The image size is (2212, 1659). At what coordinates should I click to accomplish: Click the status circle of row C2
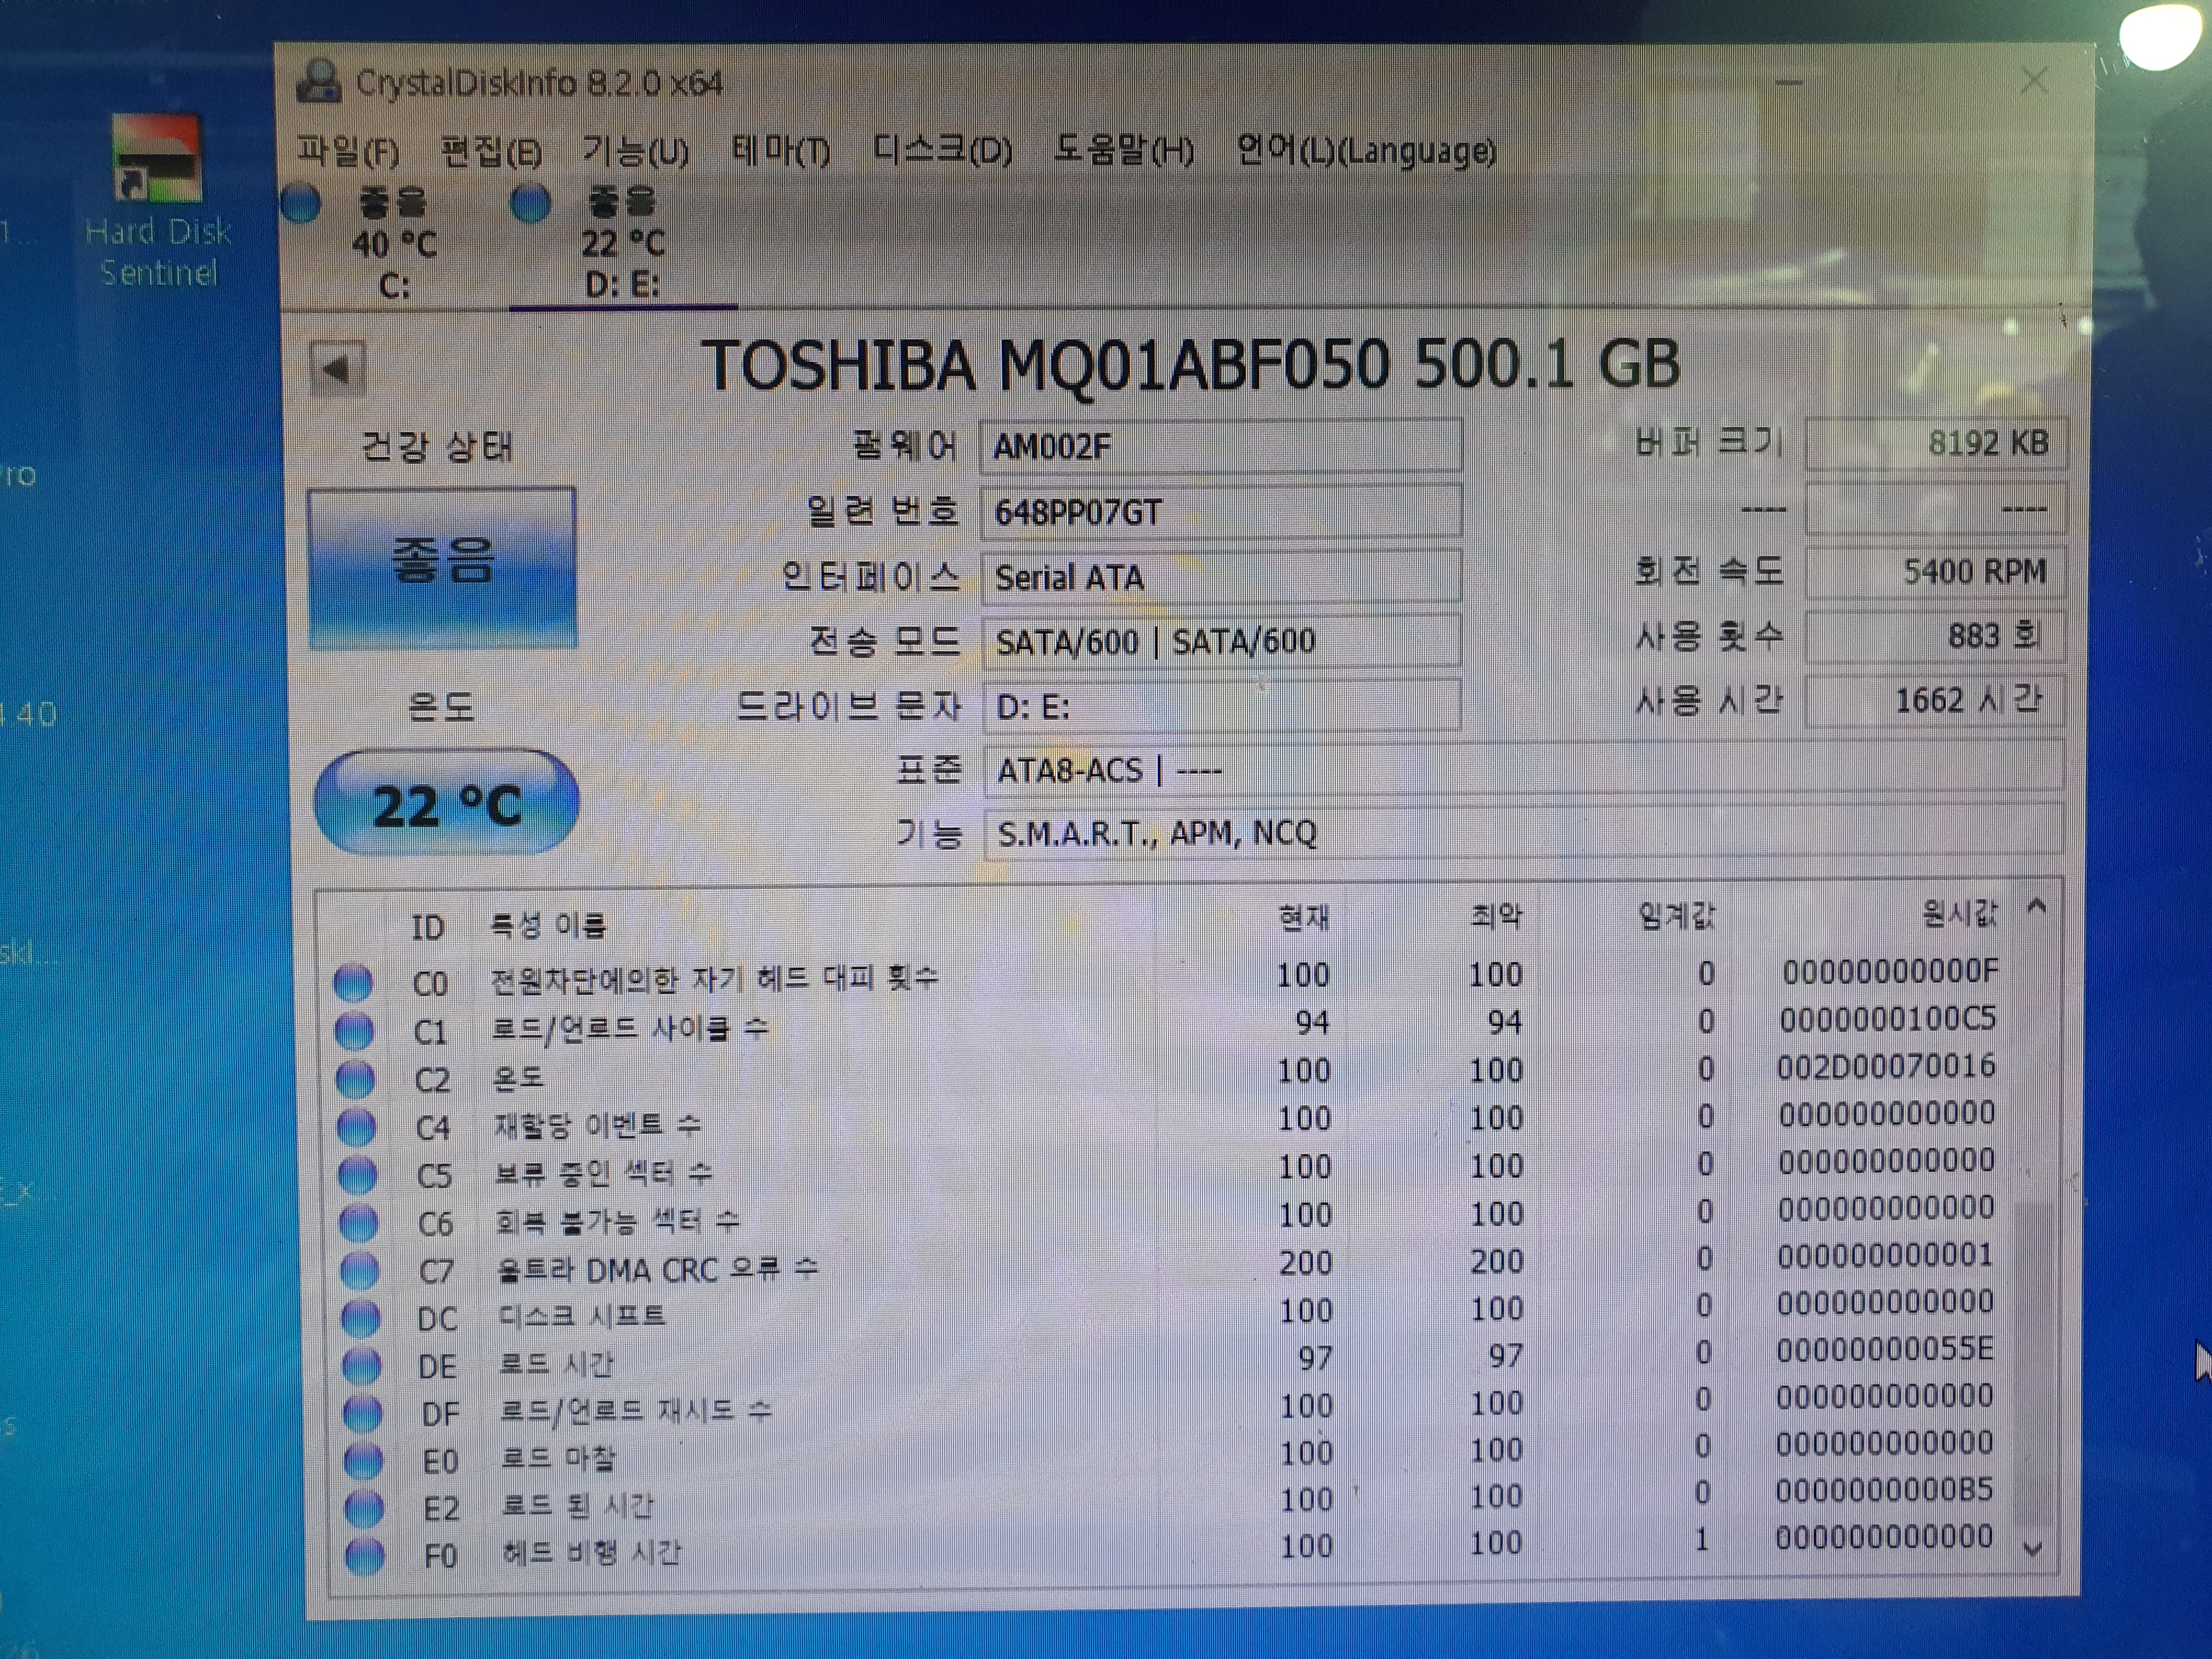355,1078
